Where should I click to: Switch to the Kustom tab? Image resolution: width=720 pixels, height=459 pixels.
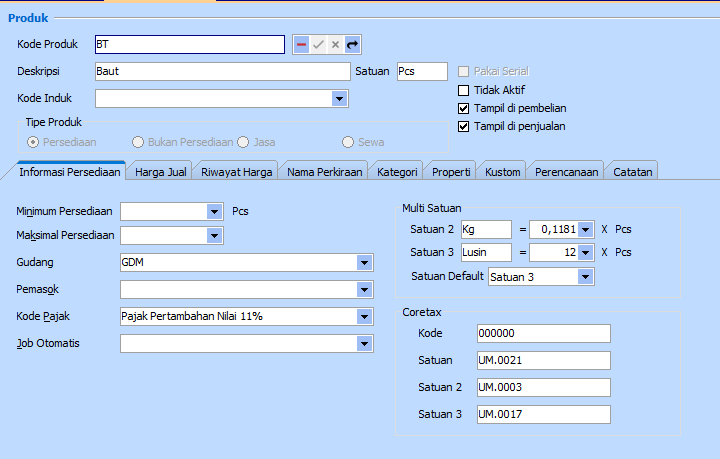point(502,172)
